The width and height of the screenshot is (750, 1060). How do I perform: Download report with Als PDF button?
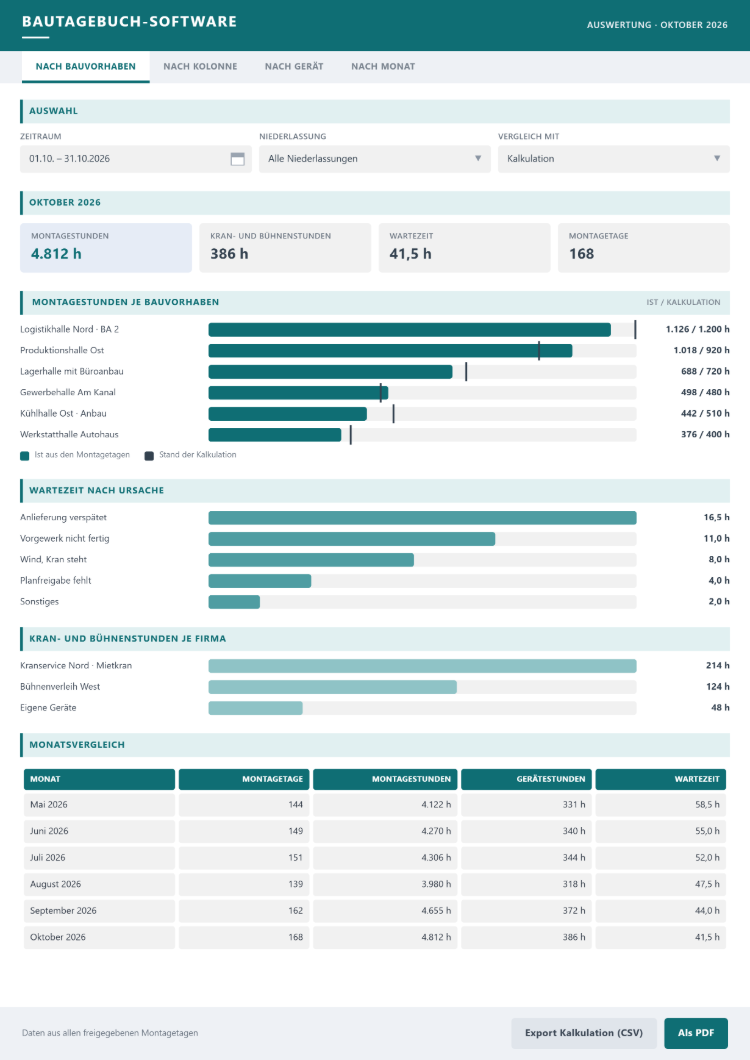pyautogui.click(x=696, y=1033)
